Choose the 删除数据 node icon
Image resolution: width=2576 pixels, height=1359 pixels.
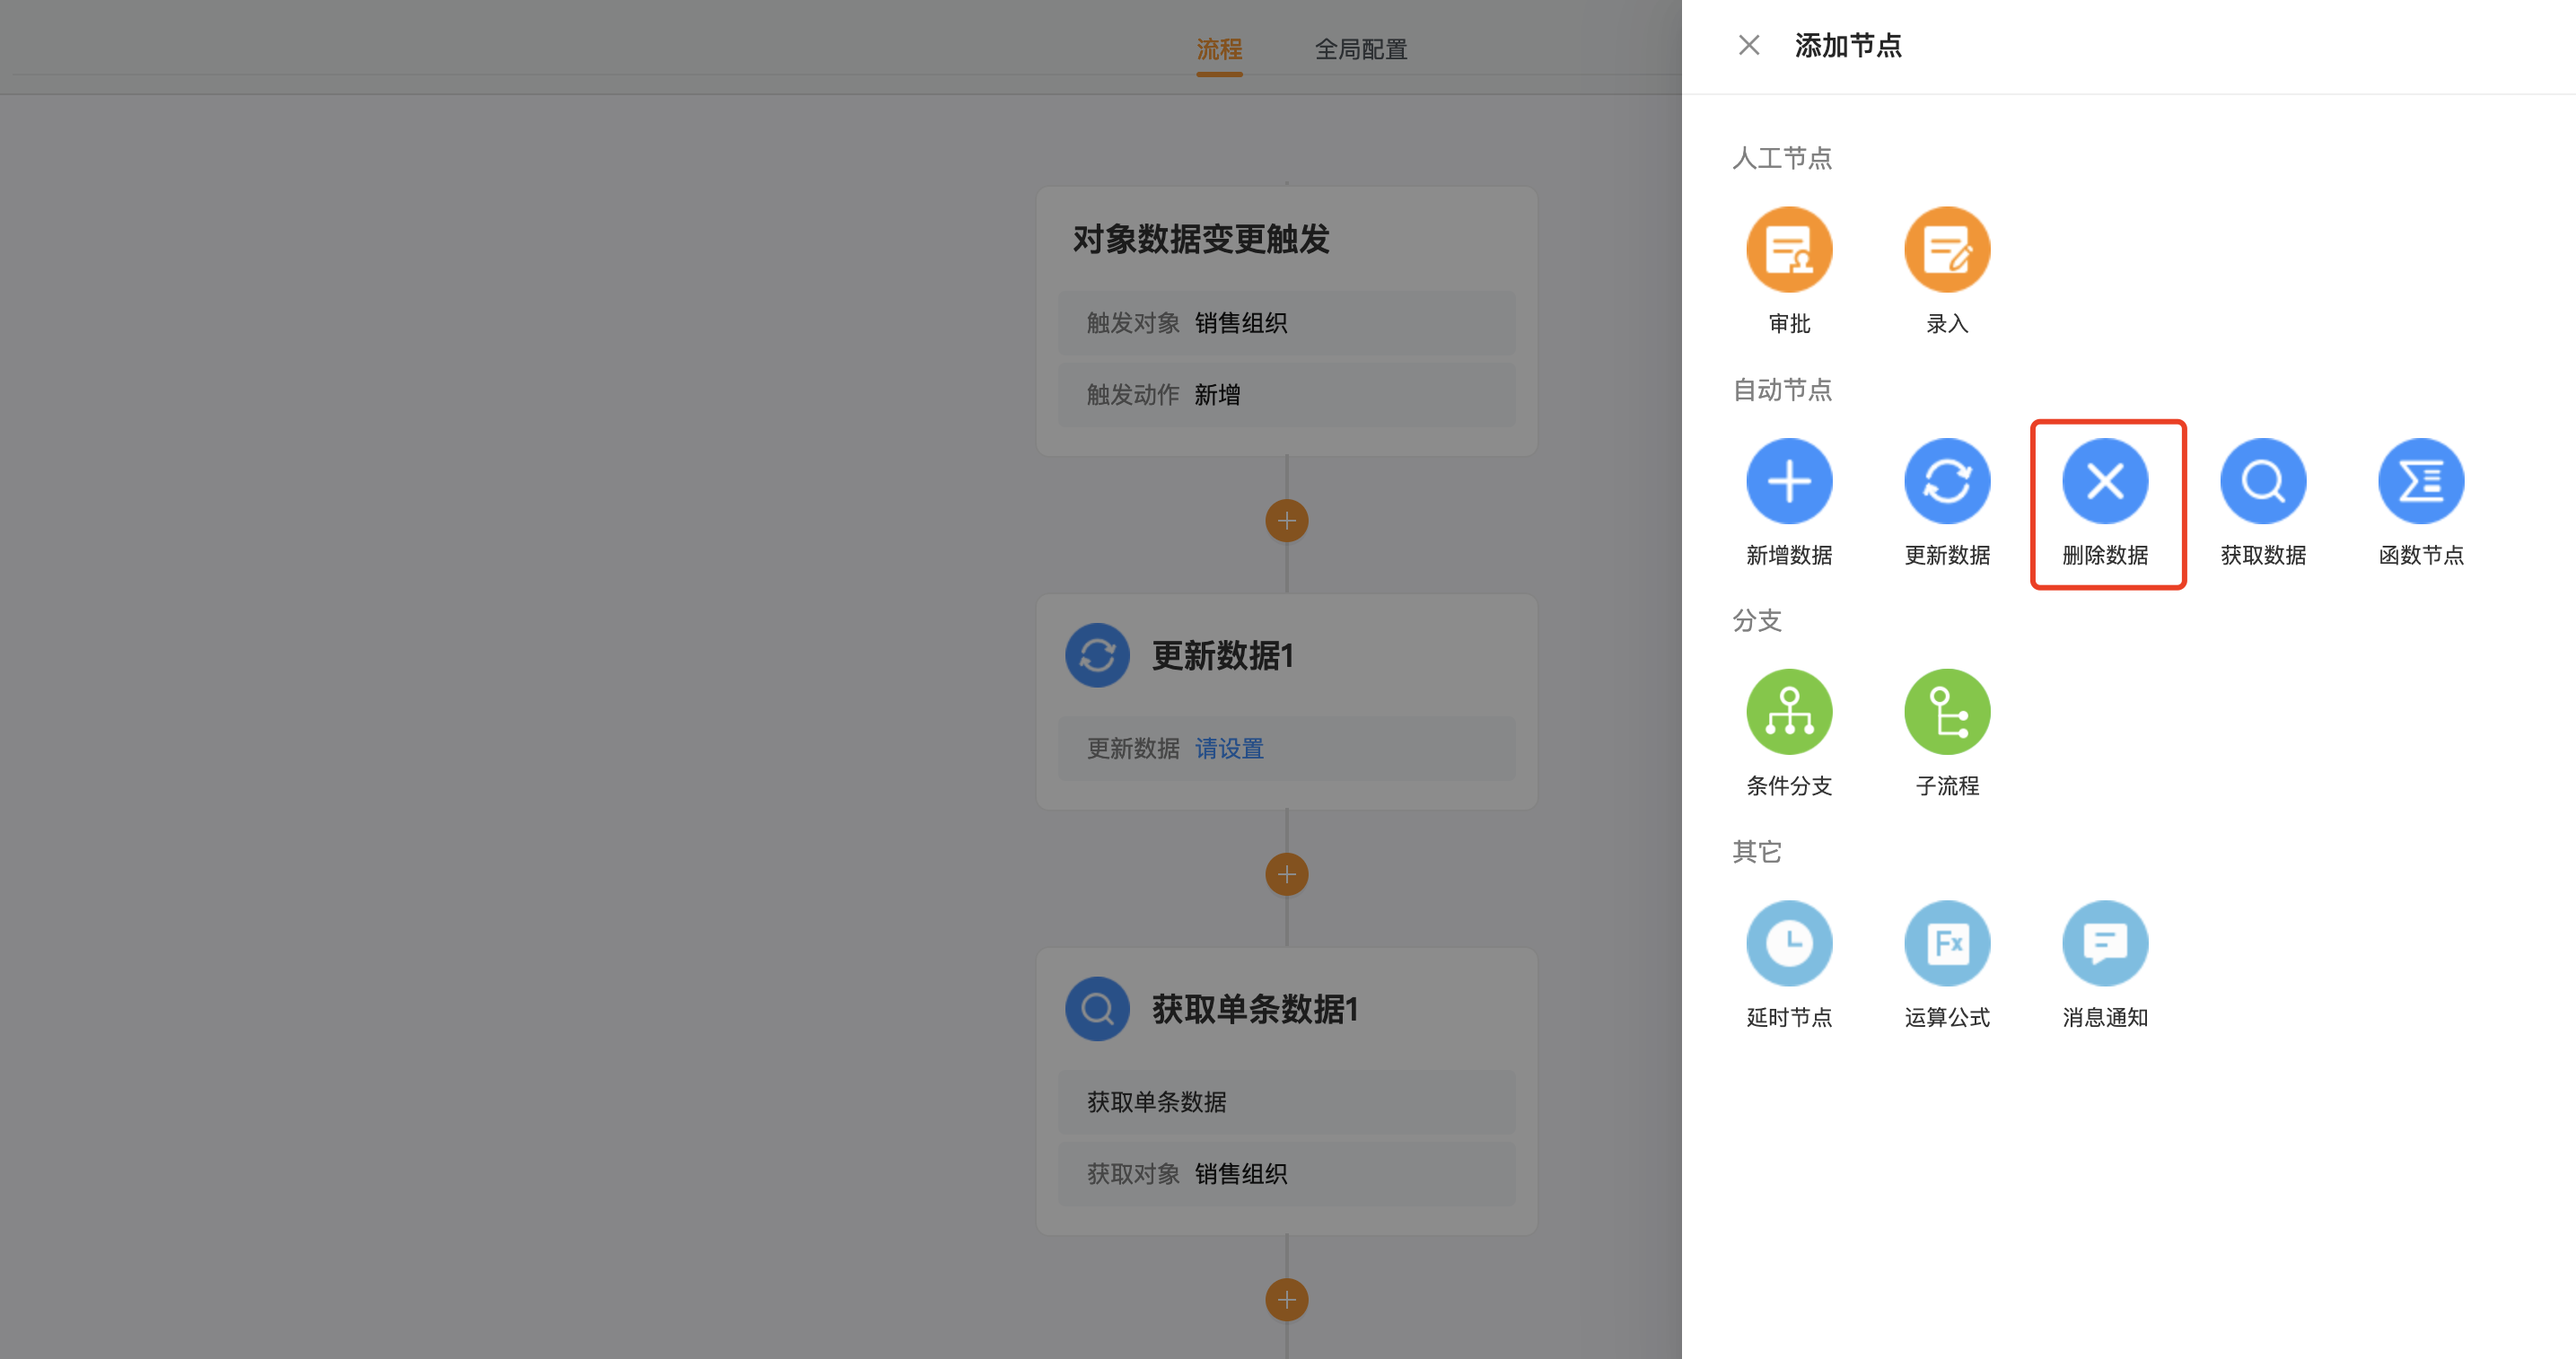(2105, 481)
